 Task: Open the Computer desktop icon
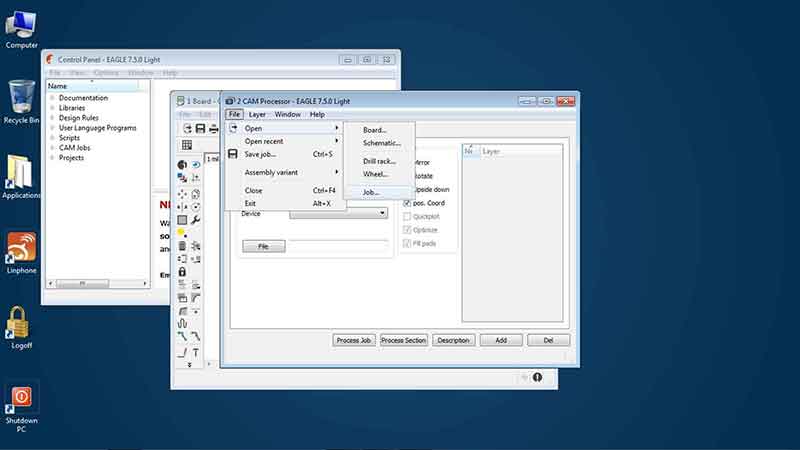pos(21,30)
